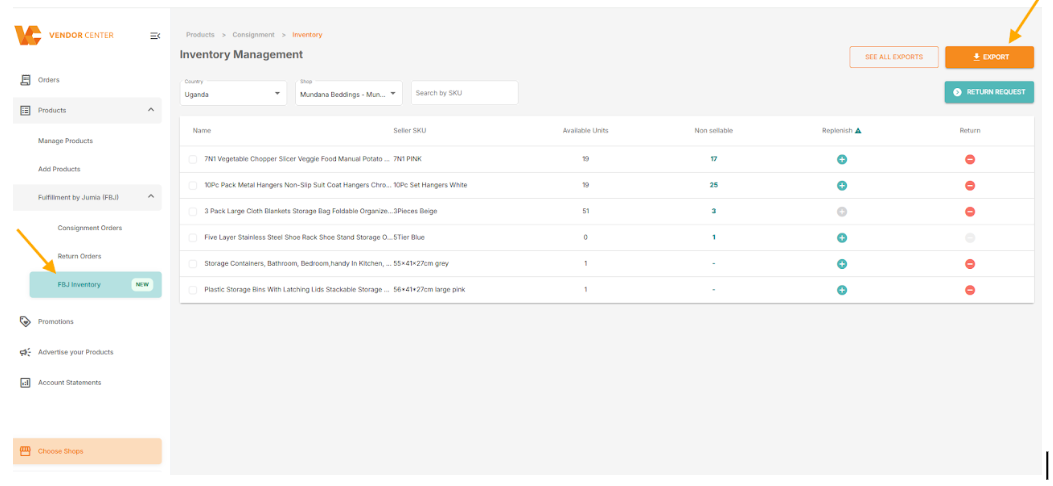Click the orange Export button
The image size is (1053, 486).
[989, 57]
